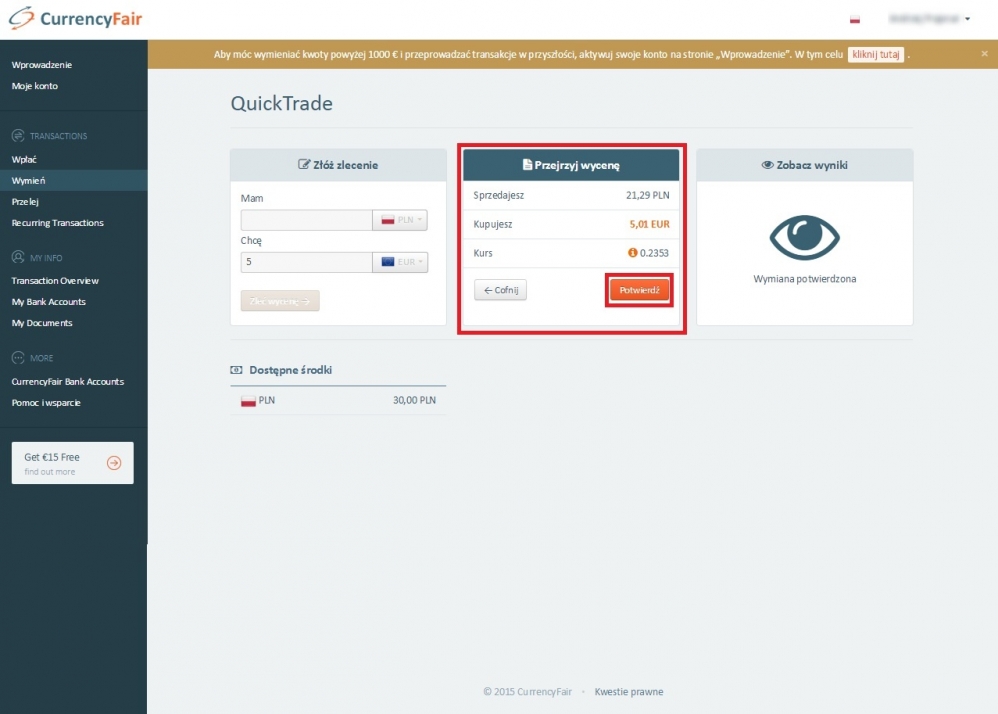Click the document icon in Przejrzyj wycenę header
This screenshot has height=714, width=998.
tap(528, 165)
